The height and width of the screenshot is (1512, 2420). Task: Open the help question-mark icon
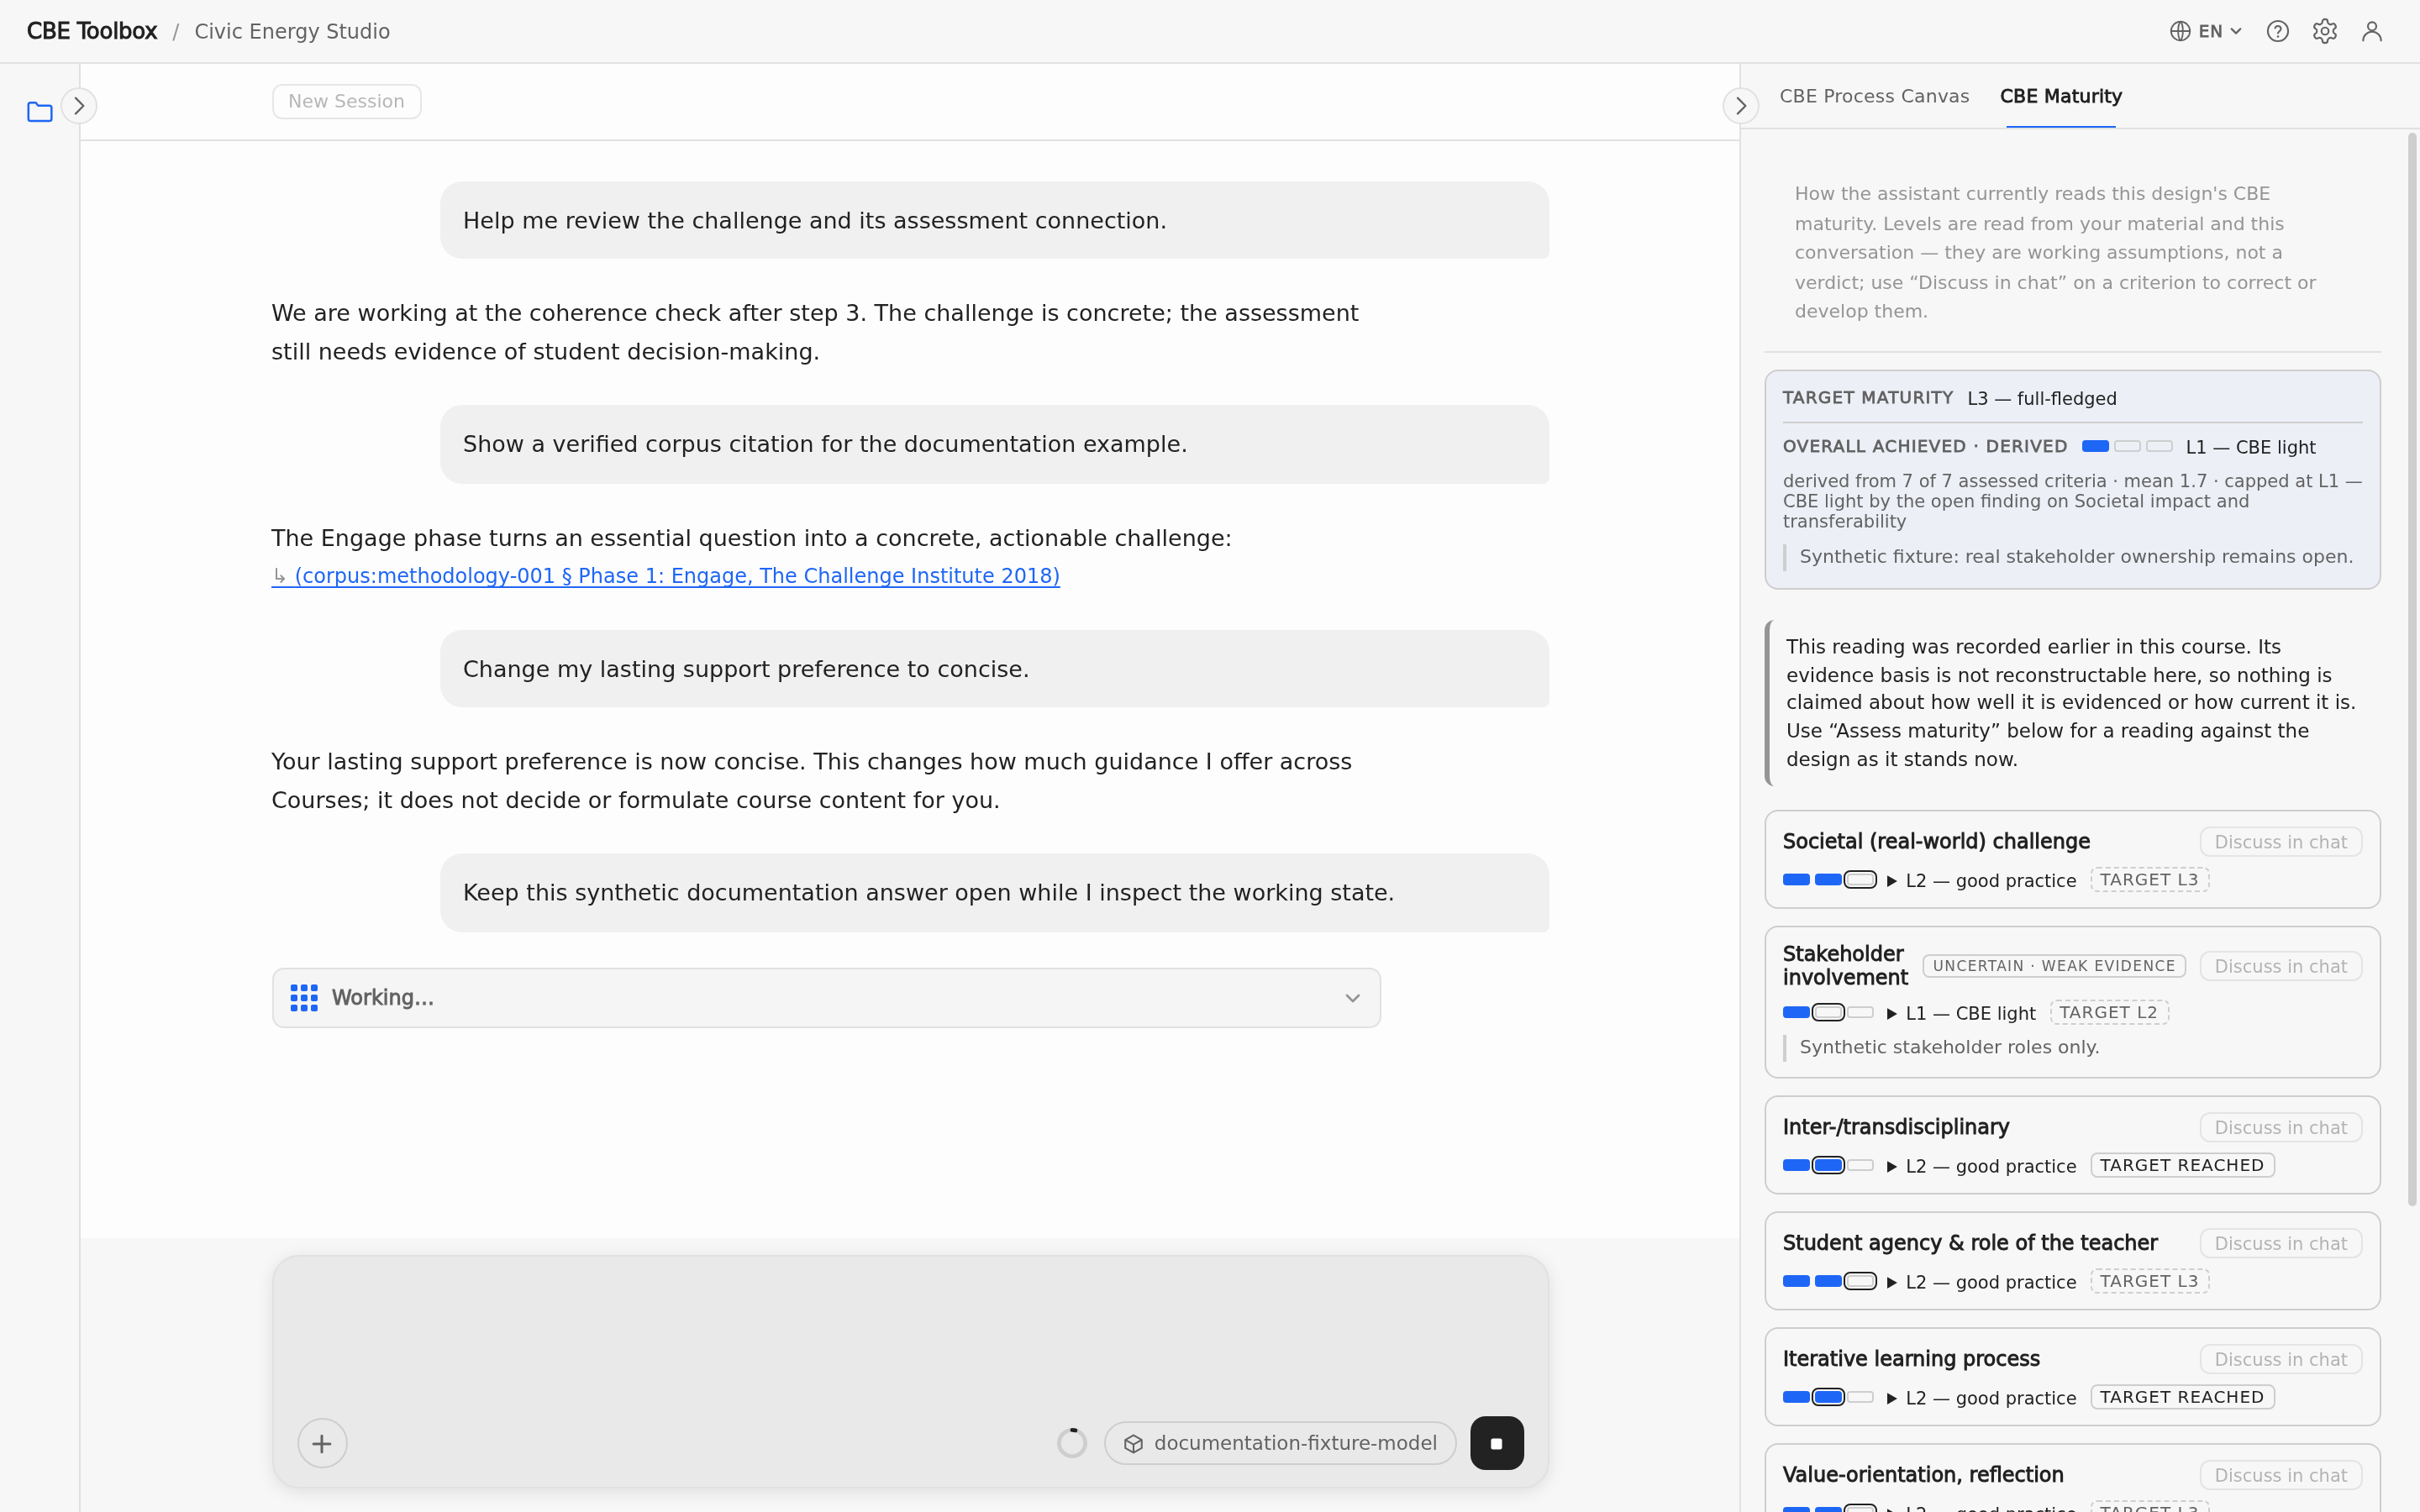click(2278, 31)
